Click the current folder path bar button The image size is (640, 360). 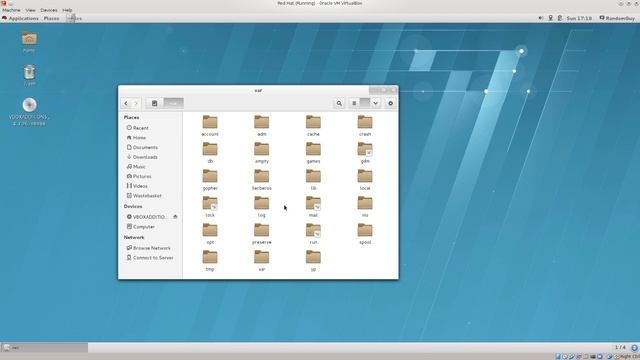click(x=173, y=103)
